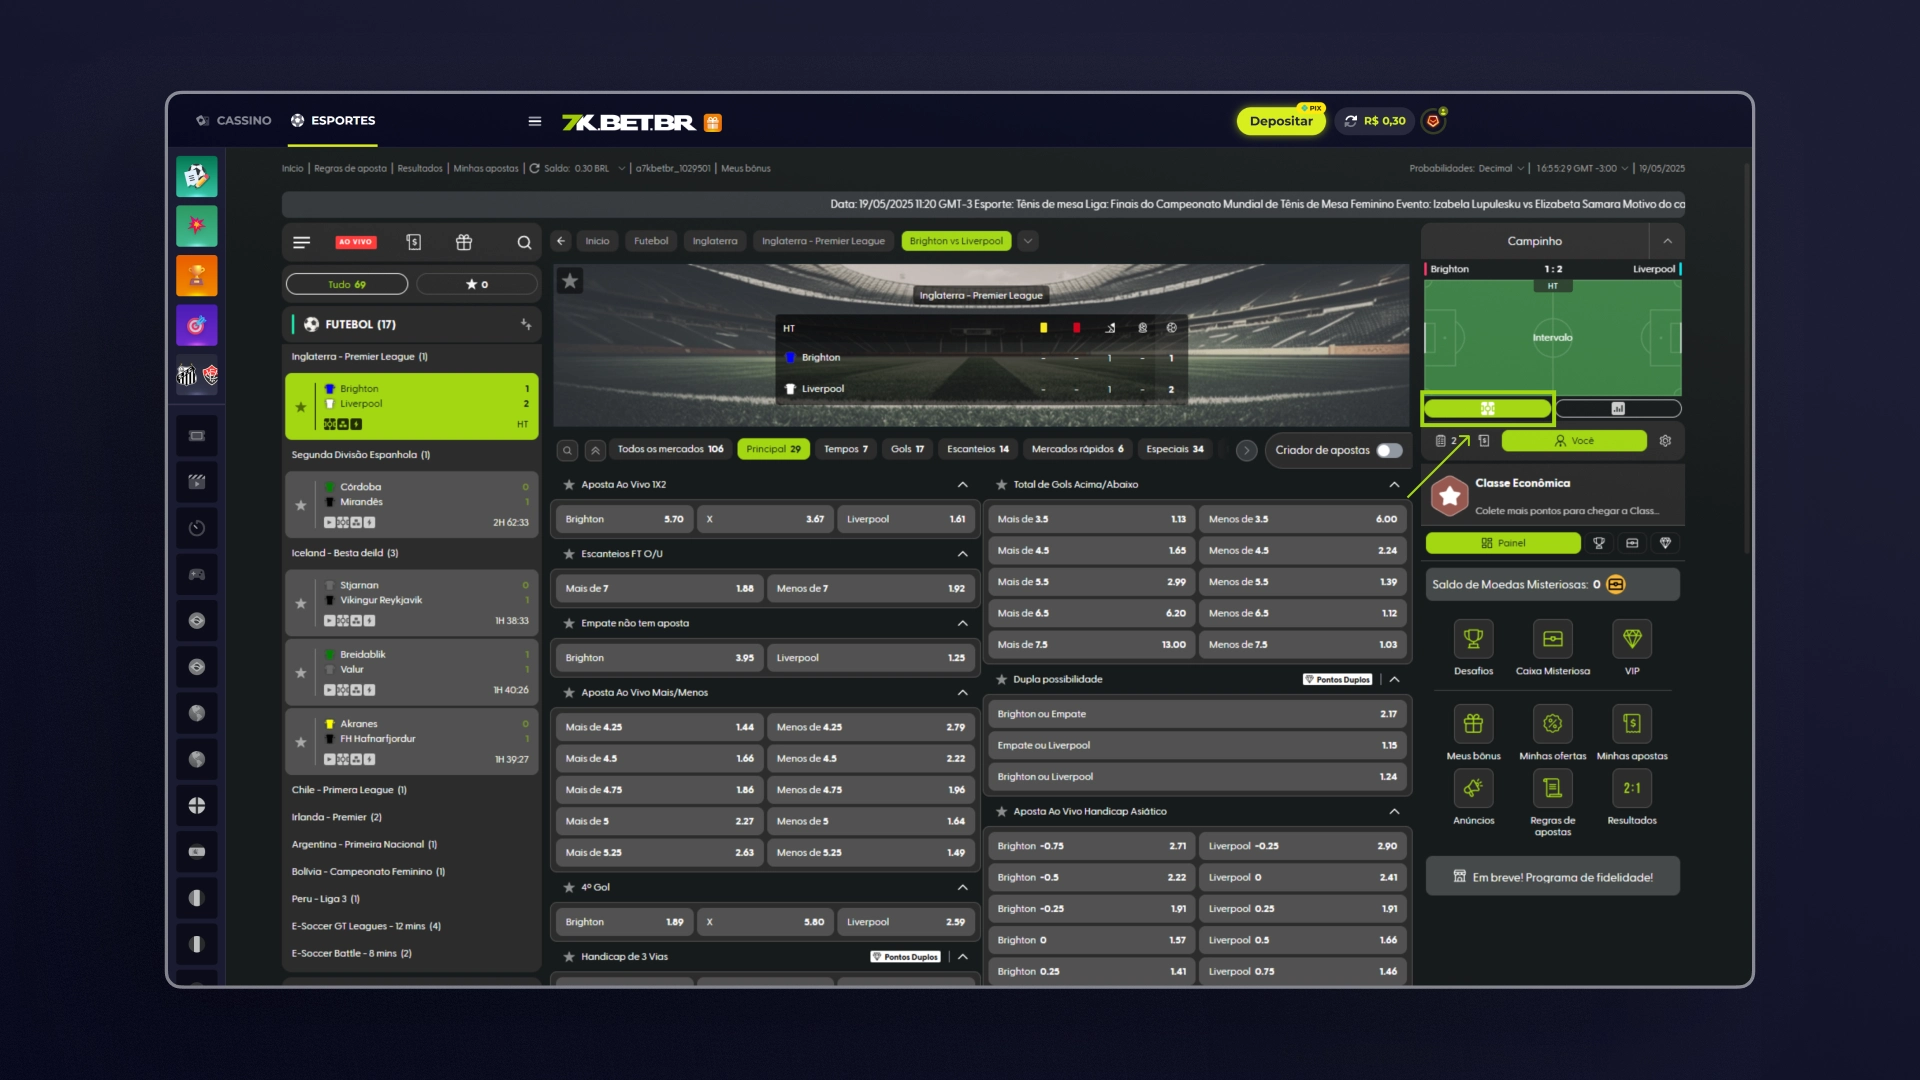Click the VIP diamond icon
This screenshot has height=1080, width=1920.
(1632, 639)
